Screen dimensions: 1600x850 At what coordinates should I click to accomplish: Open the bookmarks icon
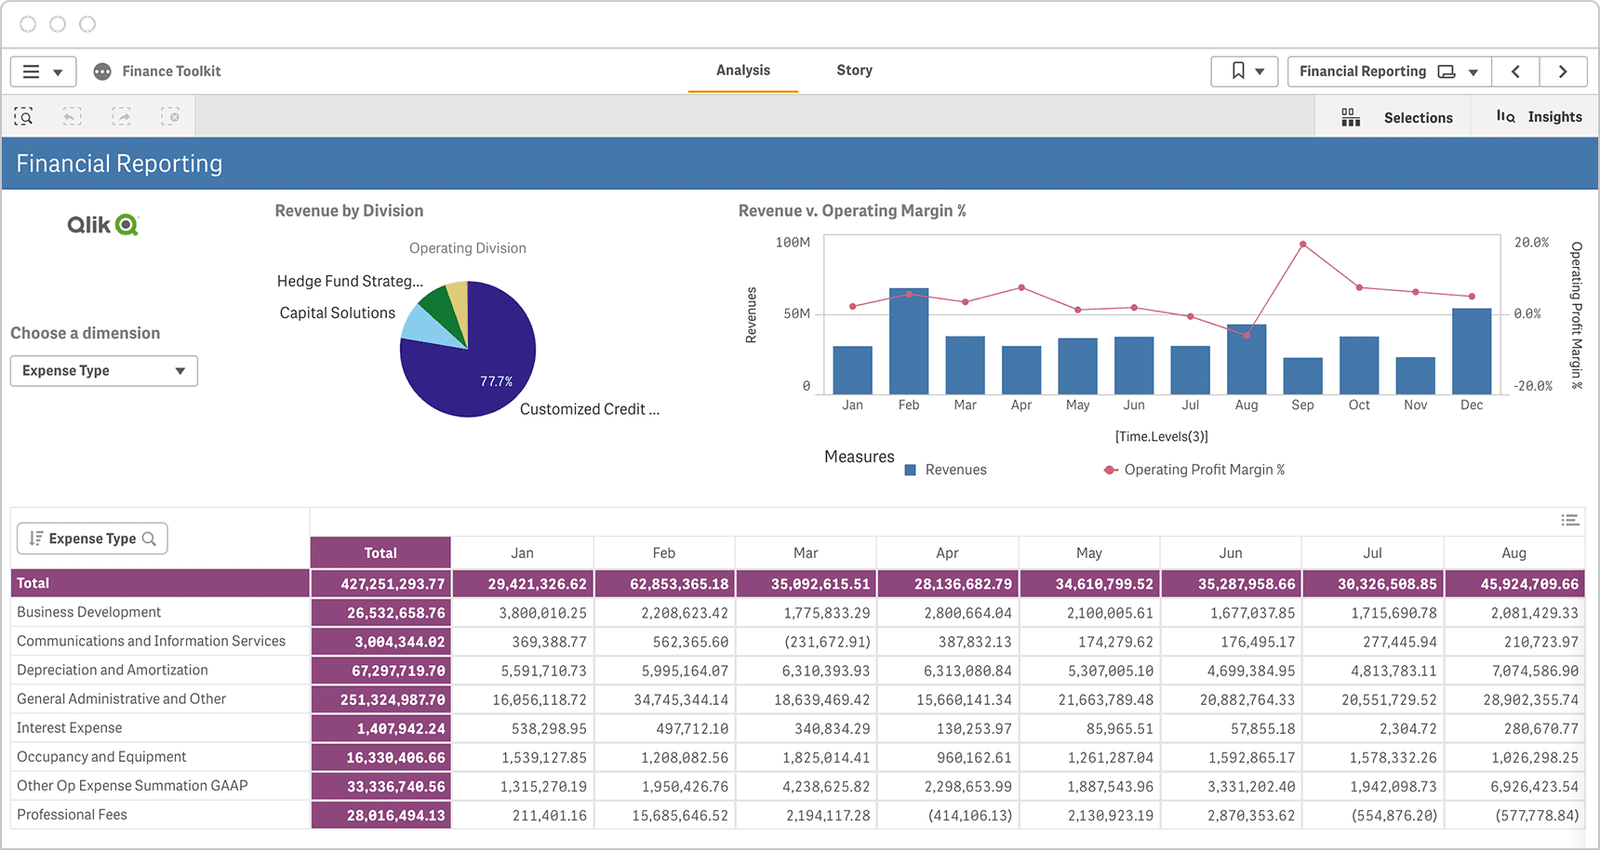click(1238, 71)
